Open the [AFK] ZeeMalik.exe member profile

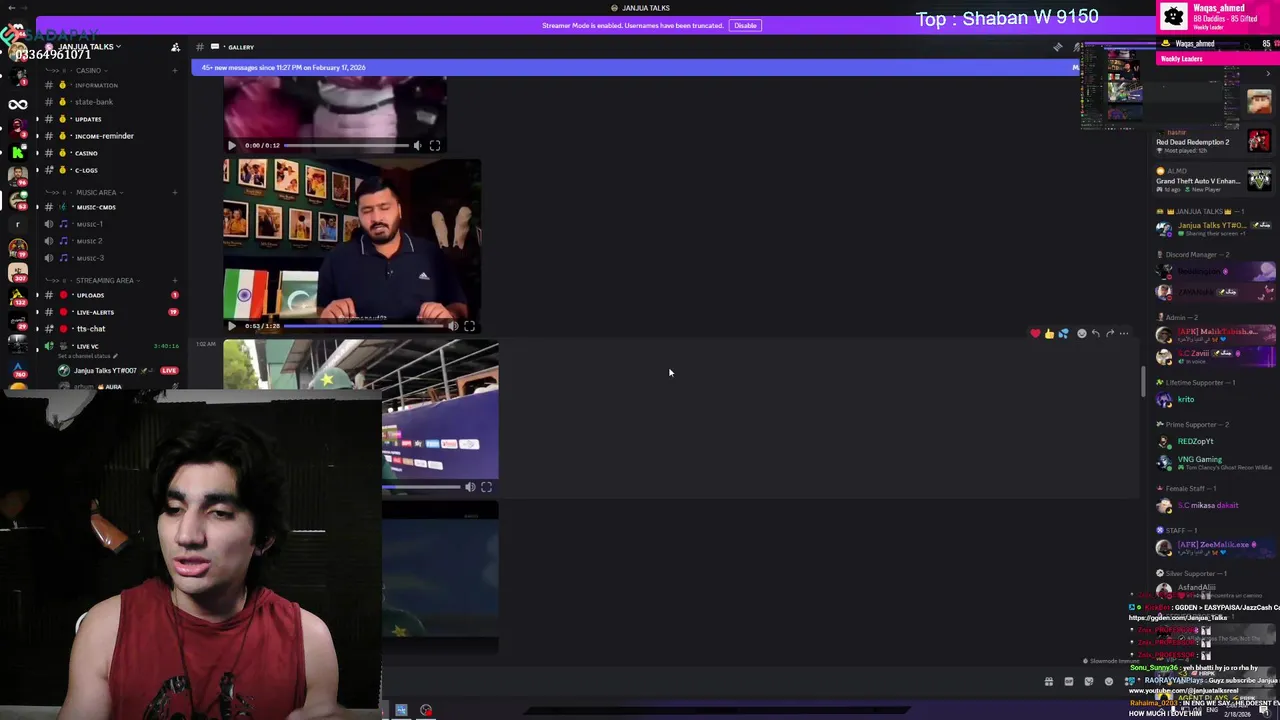coord(1213,547)
